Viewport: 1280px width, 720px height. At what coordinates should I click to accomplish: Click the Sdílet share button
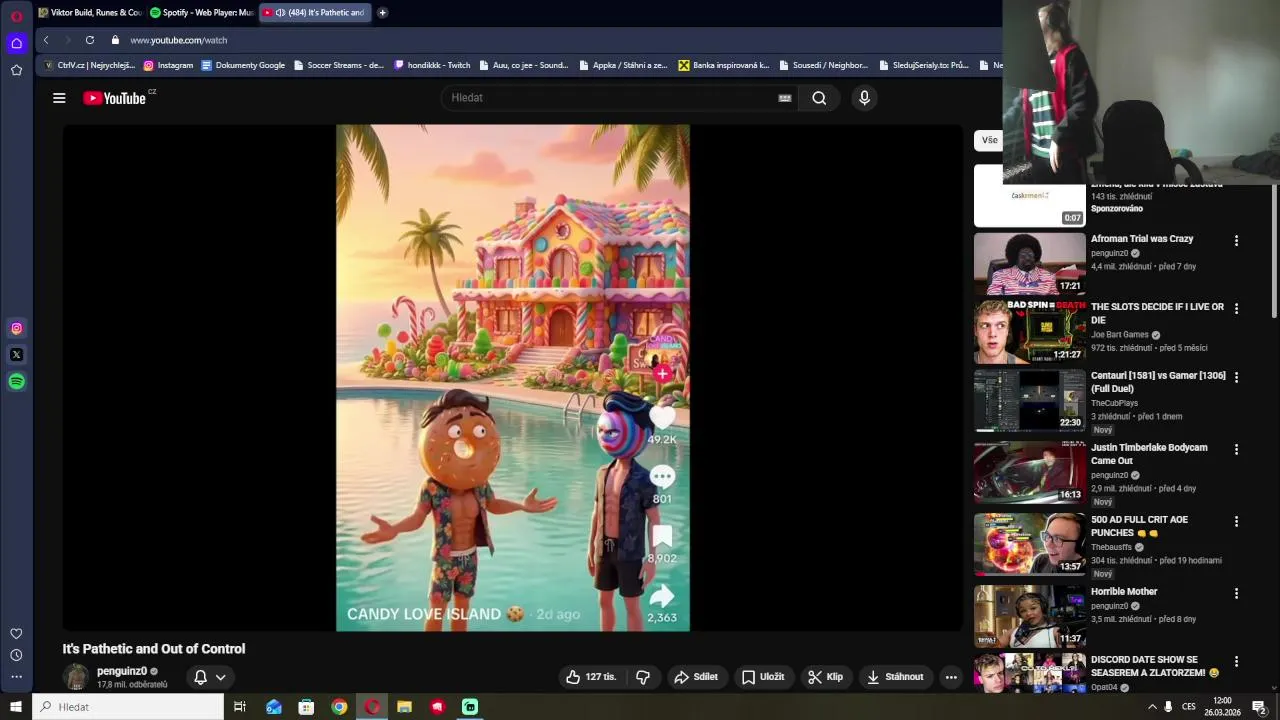pyautogui.click(x=696, y=677)
